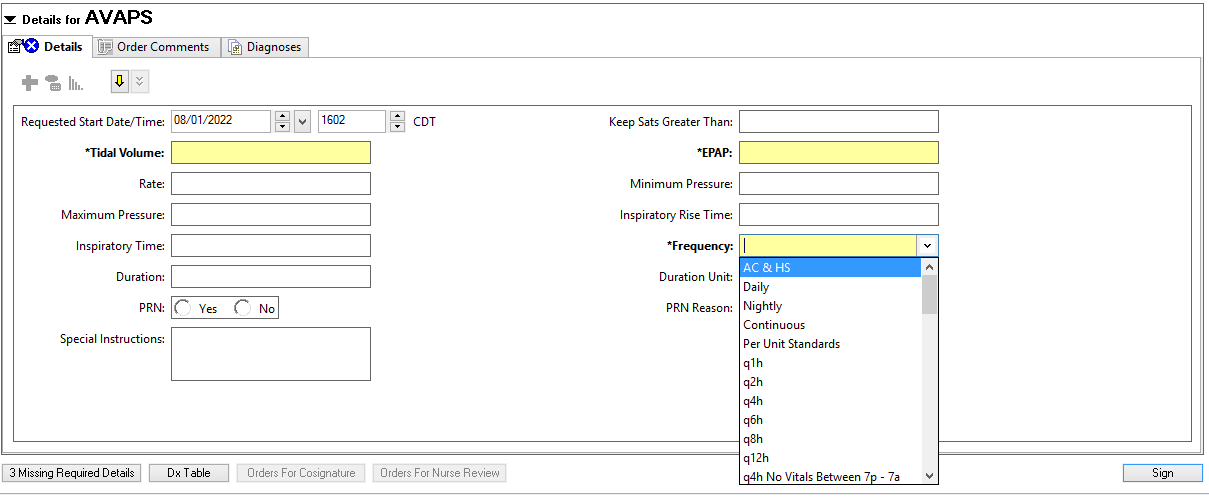This screenshot has width=1209, height=500.
Task: Click the Frequency list scrollbar thumb
Action: 929,295
